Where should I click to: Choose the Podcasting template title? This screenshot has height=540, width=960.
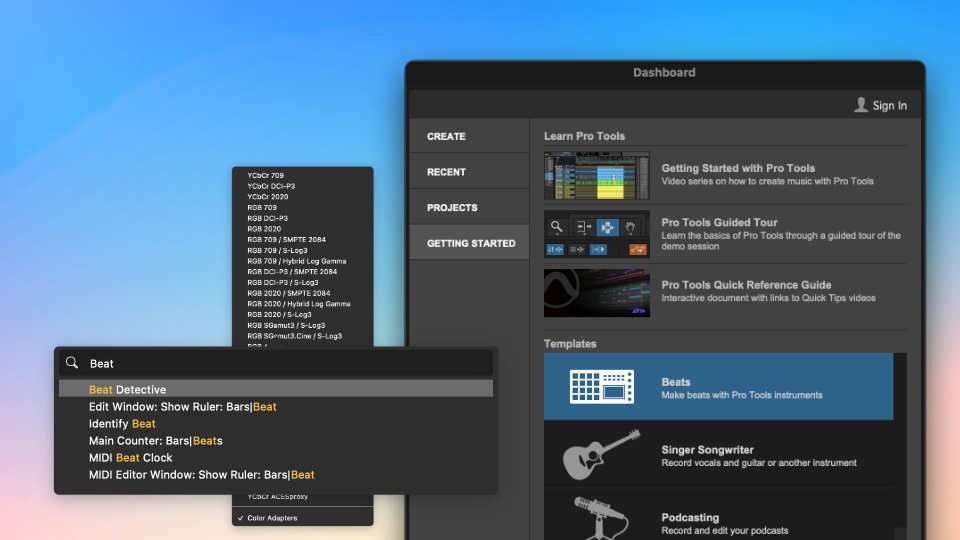(x=690, y=517)
